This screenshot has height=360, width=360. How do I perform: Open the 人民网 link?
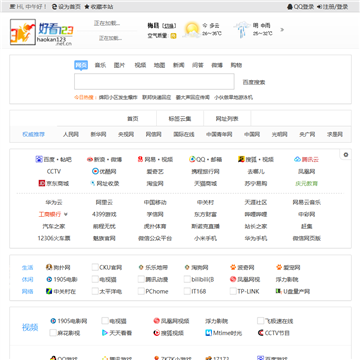(71, 135)
